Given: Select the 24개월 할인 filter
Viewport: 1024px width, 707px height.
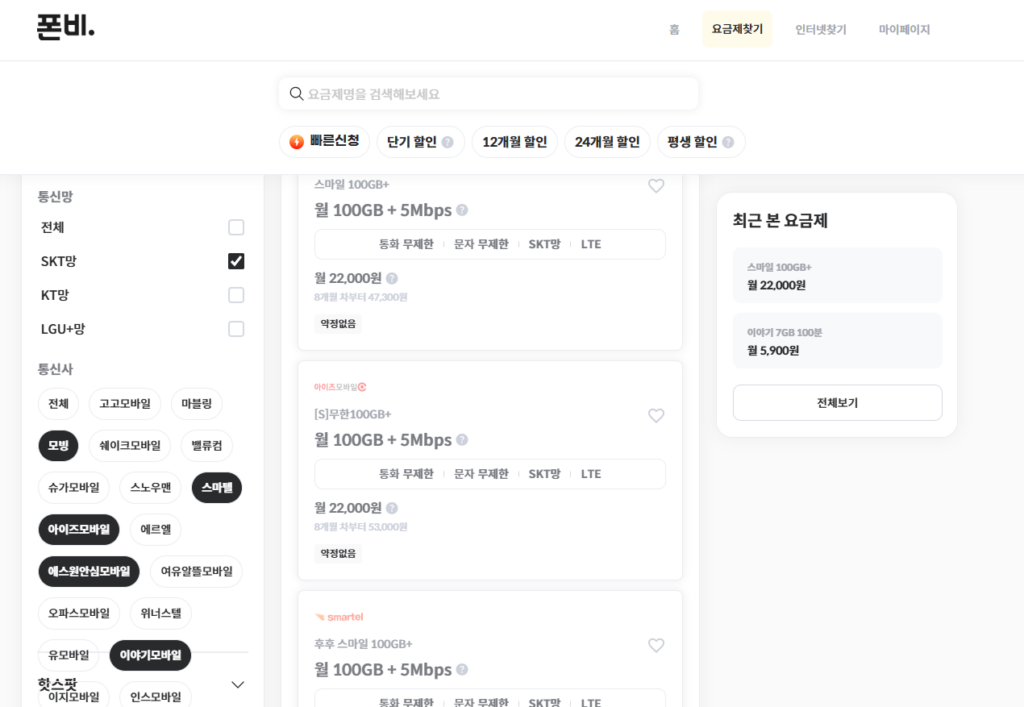Looking at the screenshot, I should coord(607,142).
